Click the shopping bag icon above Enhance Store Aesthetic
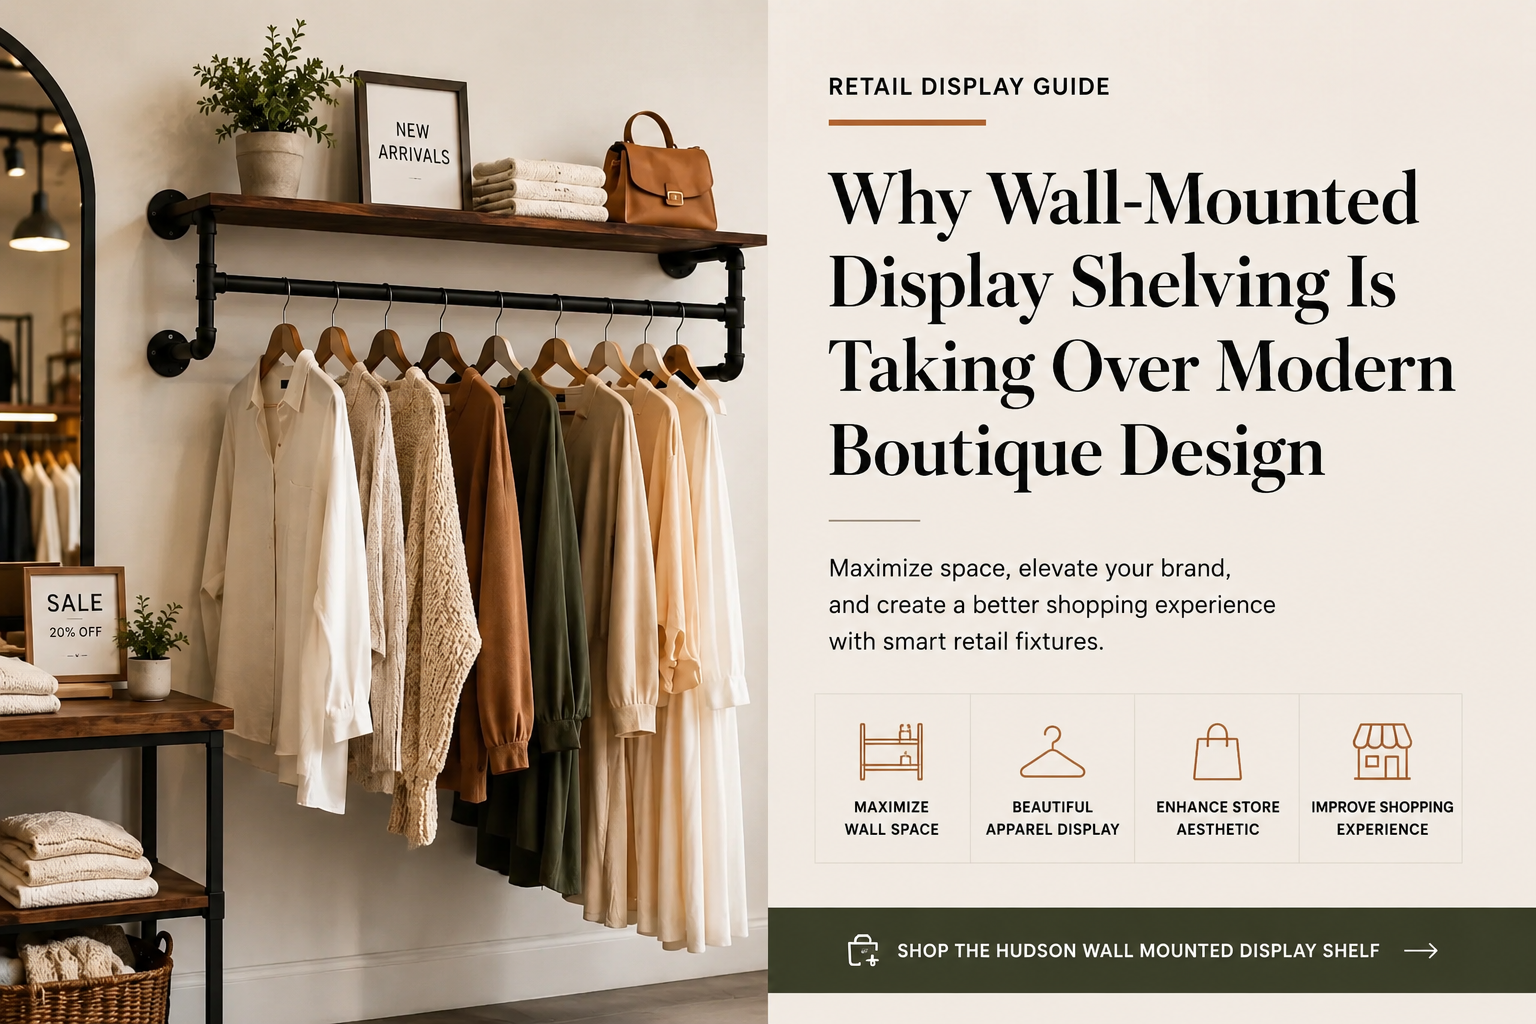Screen dimensions: 1536x1024 pyautogui.click(x=1217, y=752)
